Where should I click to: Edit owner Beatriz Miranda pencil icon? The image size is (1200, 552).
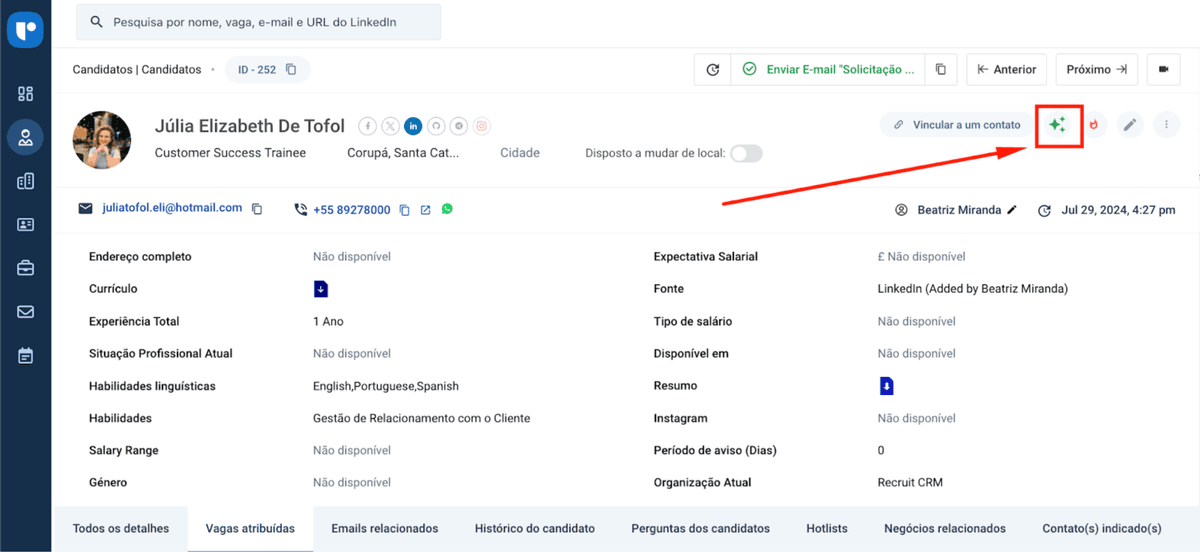click(x=1012, y=210)
